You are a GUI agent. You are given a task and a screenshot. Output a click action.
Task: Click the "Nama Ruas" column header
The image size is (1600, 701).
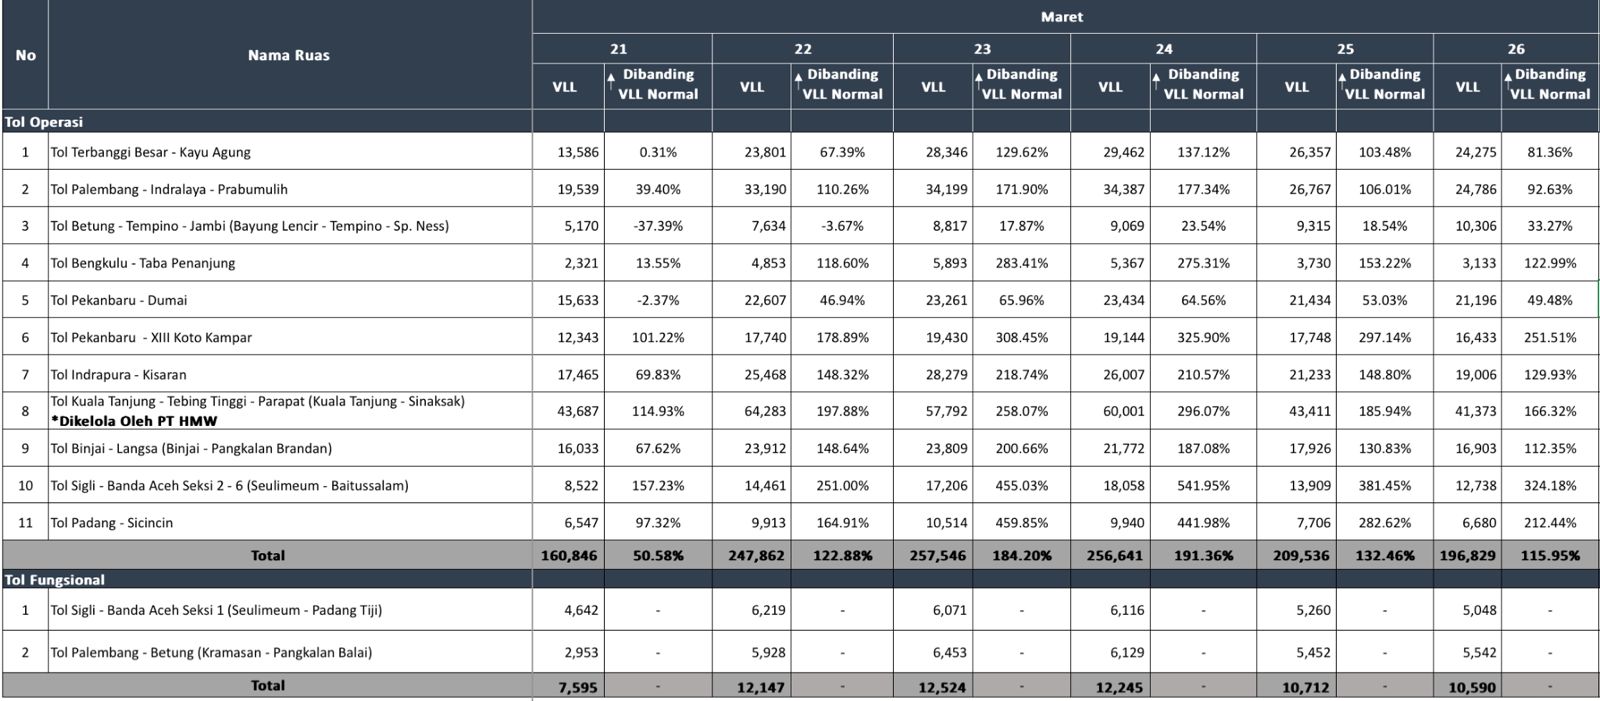click(x=288, y=55)
